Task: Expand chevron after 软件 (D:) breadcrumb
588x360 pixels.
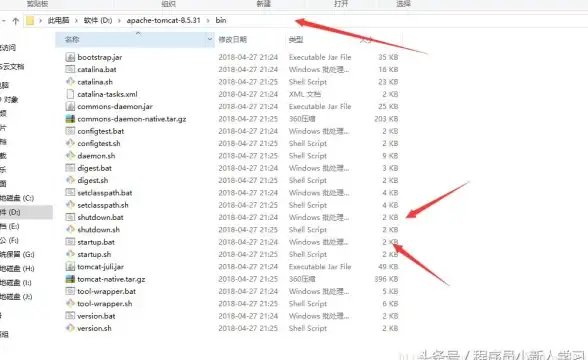Action: (119, 21)
